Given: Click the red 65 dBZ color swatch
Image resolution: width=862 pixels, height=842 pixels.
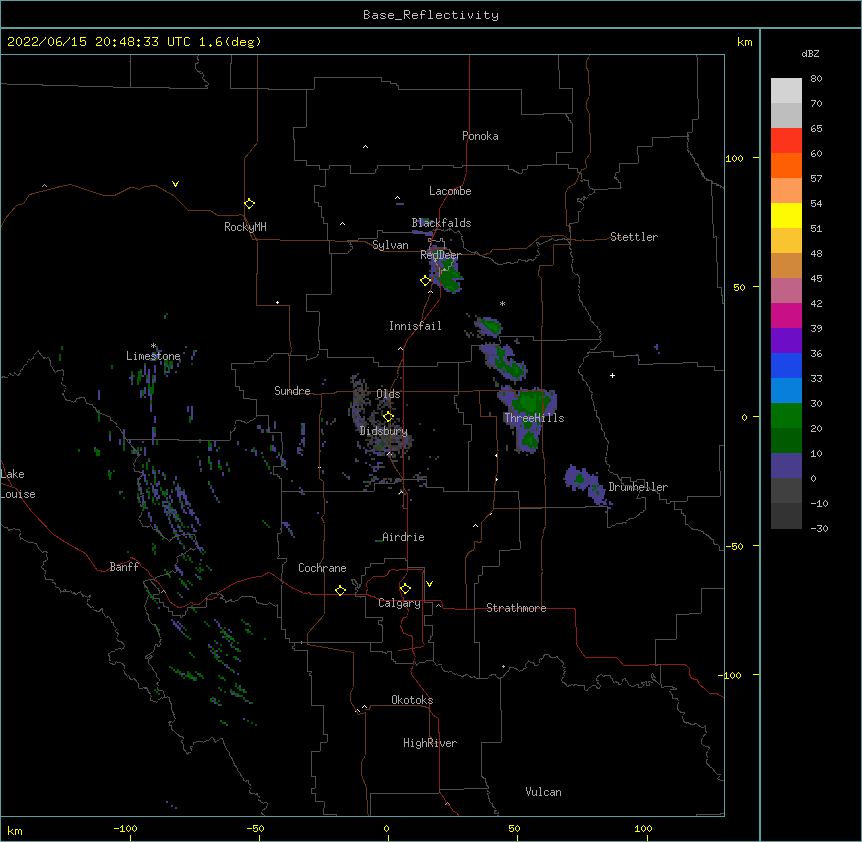Looking at the screenshot, I should [786, 141].
